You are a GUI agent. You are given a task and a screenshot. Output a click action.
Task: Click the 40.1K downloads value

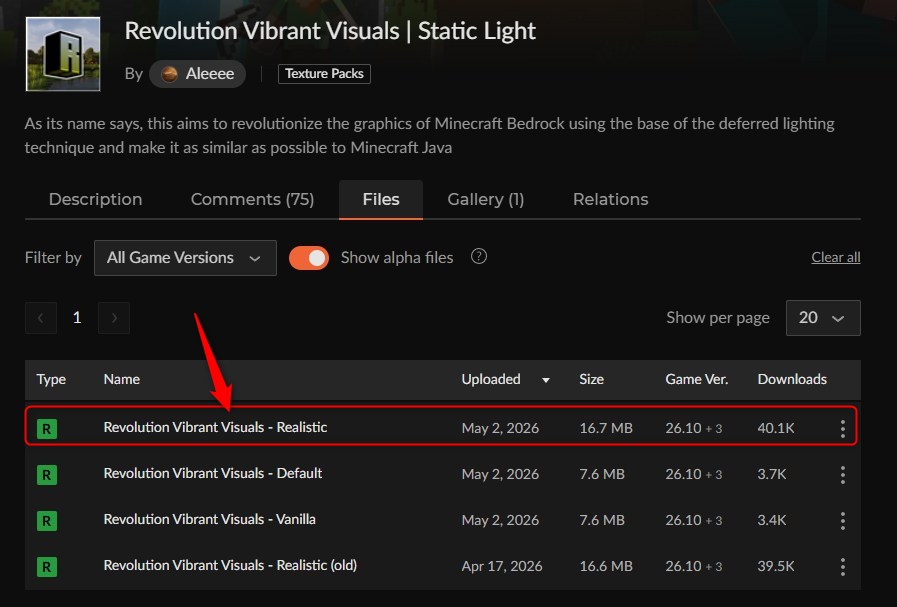[776, 428]
